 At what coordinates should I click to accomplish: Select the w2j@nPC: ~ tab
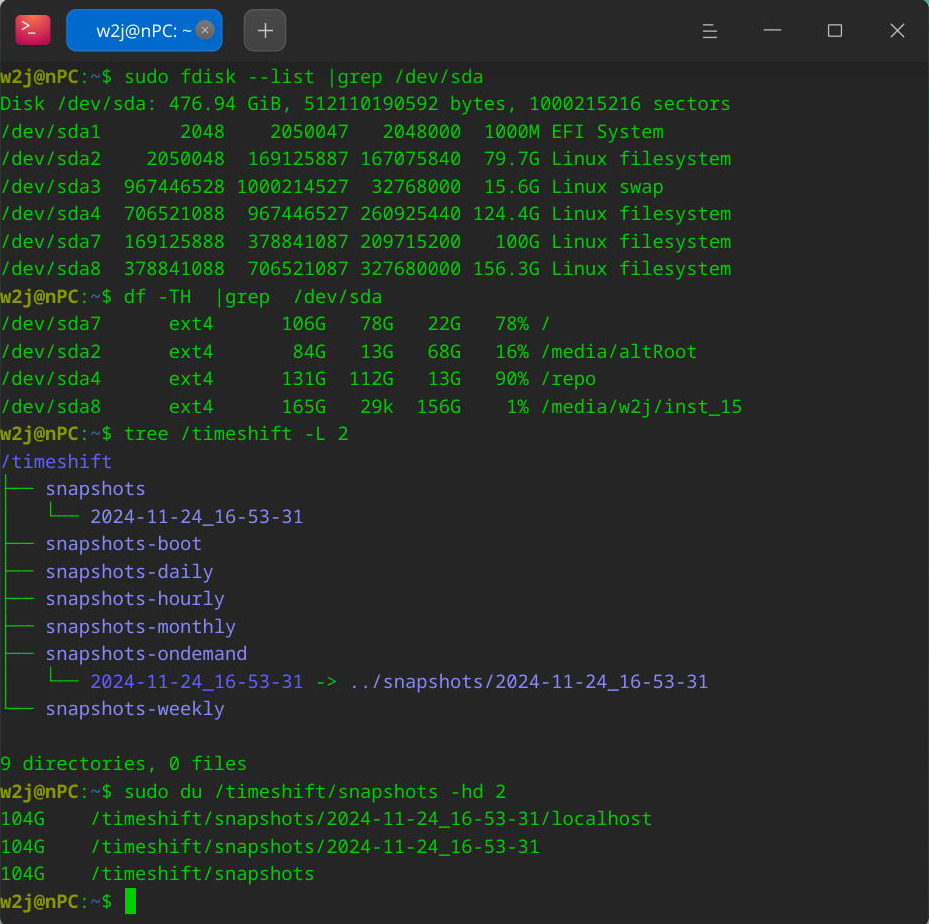pos(144,30)
